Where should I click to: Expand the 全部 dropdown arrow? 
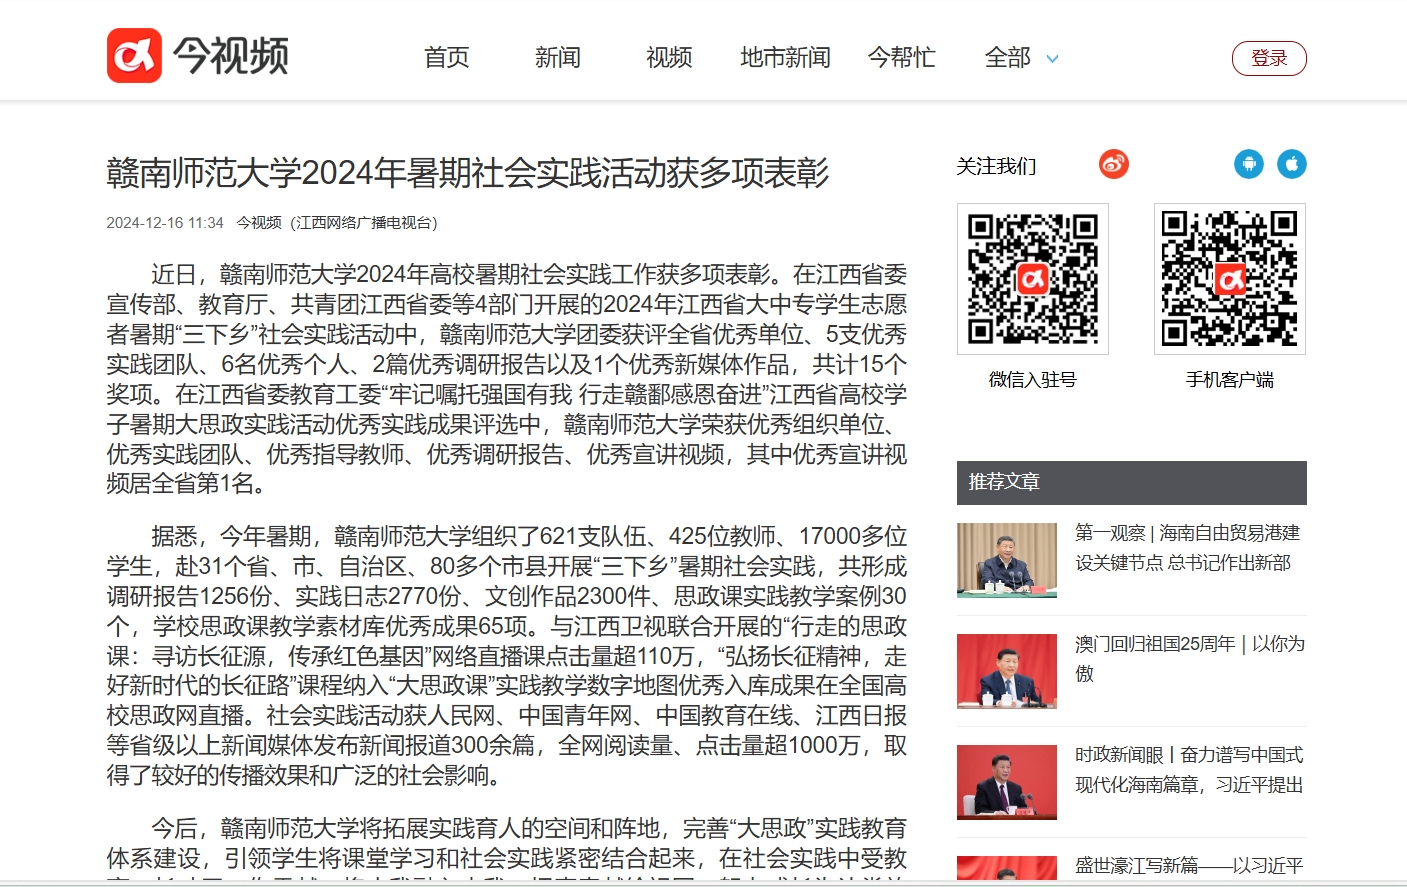1052,59
